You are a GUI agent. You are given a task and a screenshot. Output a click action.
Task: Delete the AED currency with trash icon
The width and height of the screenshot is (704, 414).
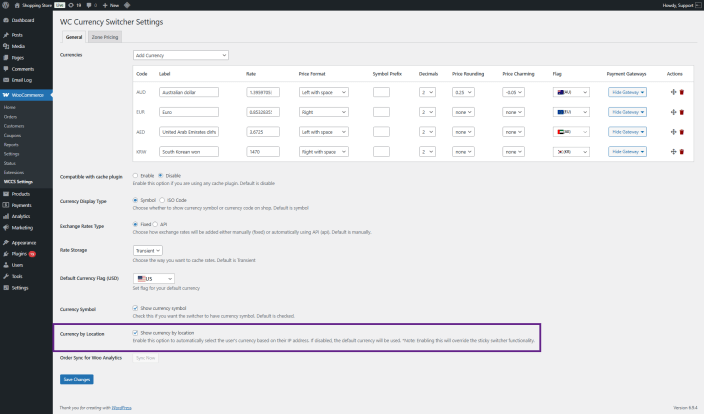click(x=682, y=132)
